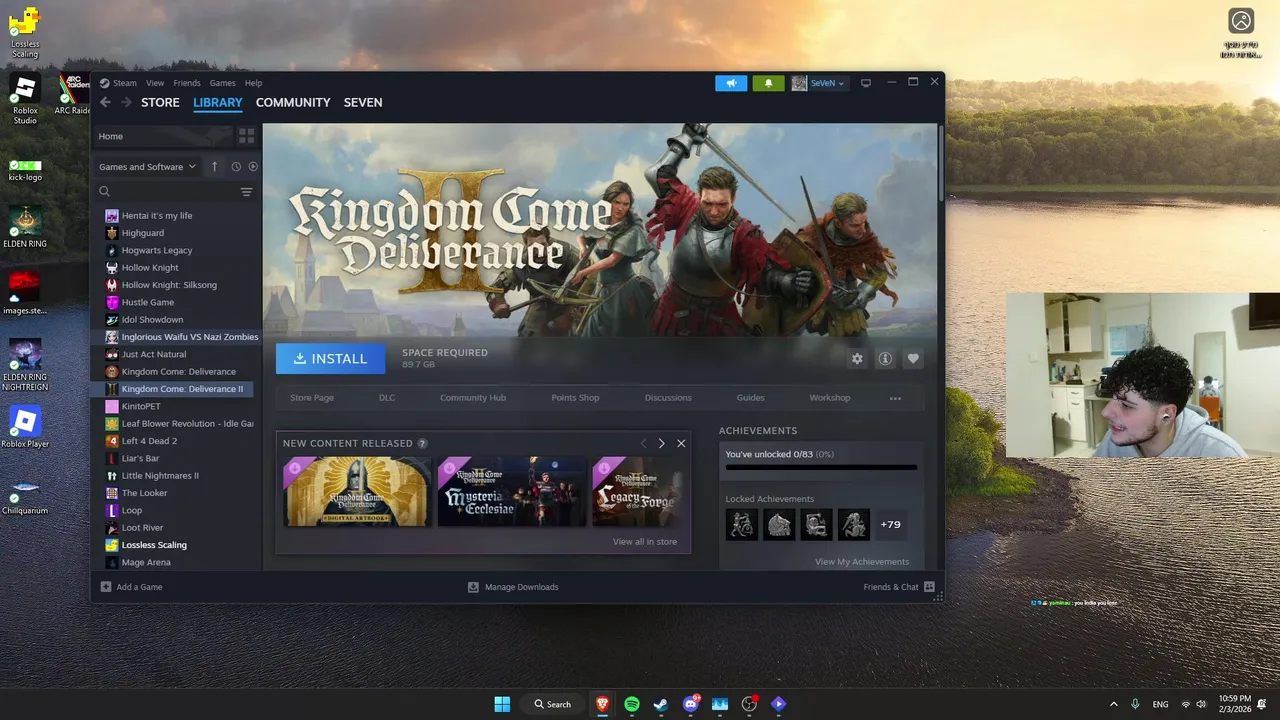Screen dimensions: 1280x720
Task: Select Hollow Knight: Silksong in library list
Action: click(x=169, y=285)
